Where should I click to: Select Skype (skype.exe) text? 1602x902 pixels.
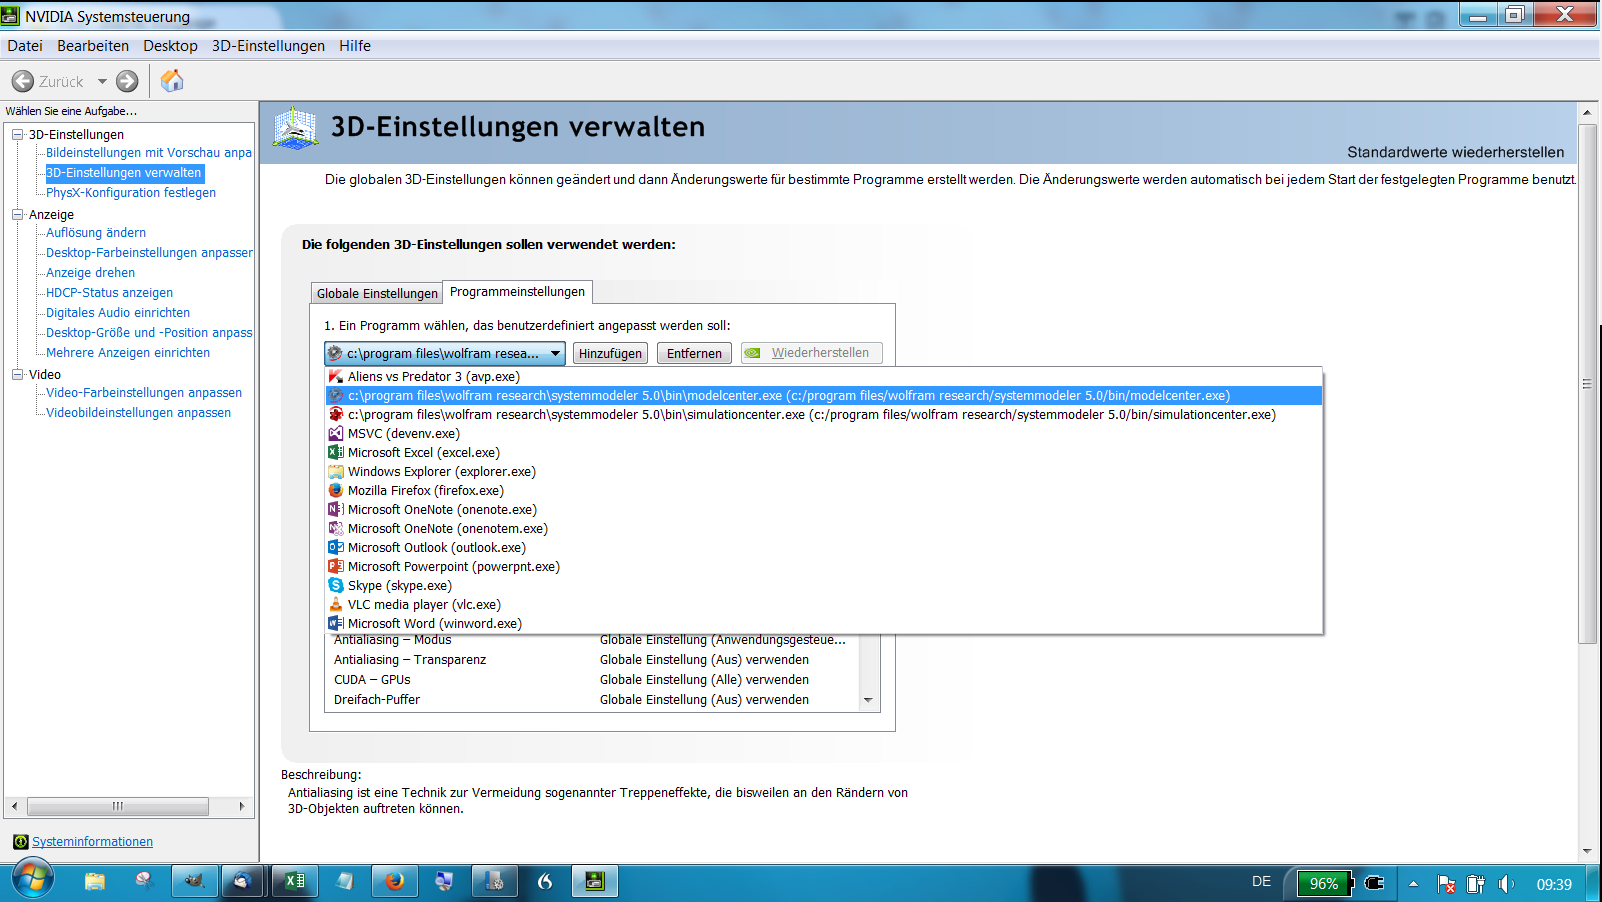click(400, 586)
